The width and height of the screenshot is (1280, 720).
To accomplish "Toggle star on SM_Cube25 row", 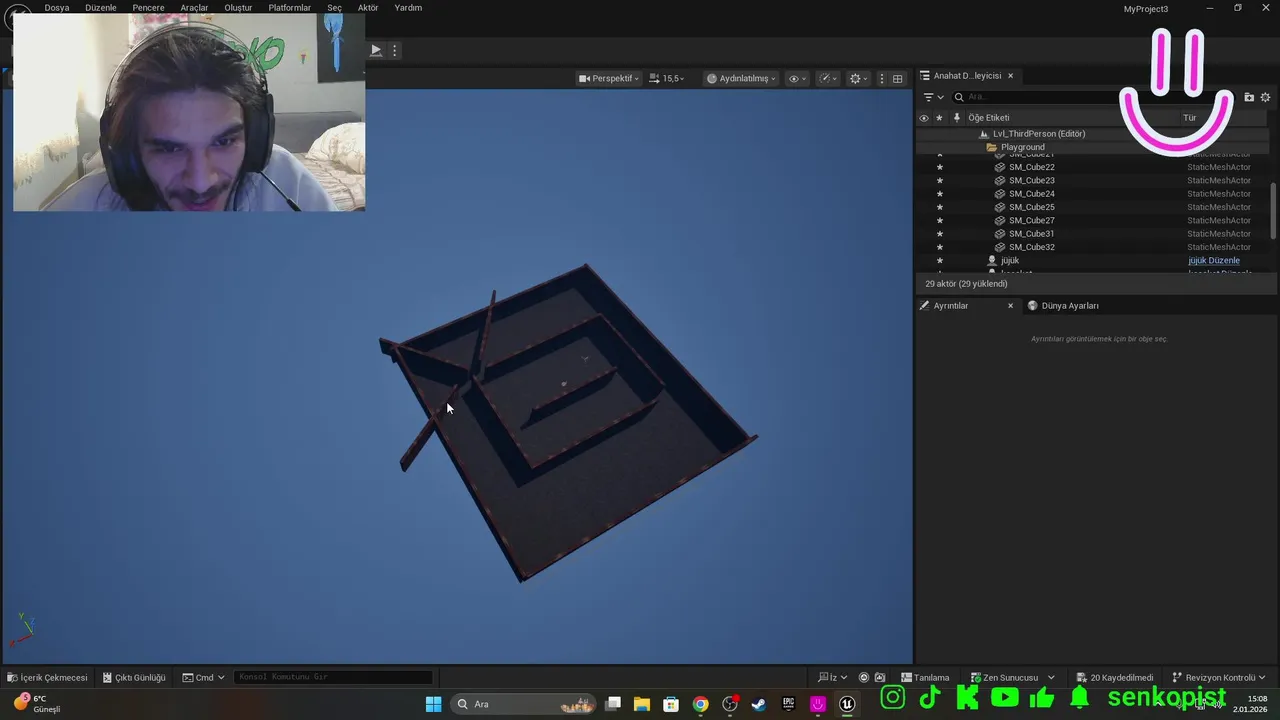I will (939, 207).
